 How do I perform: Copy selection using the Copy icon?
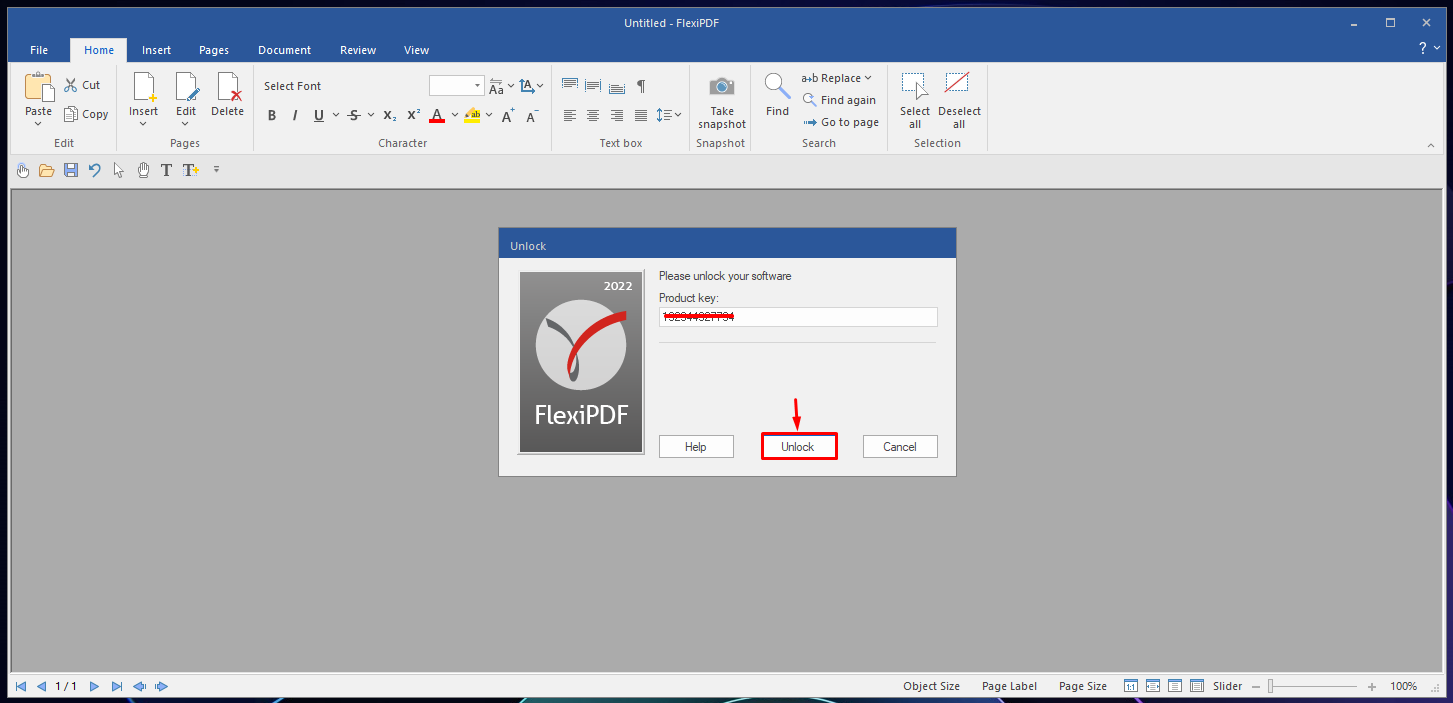[x=71, y=114]
